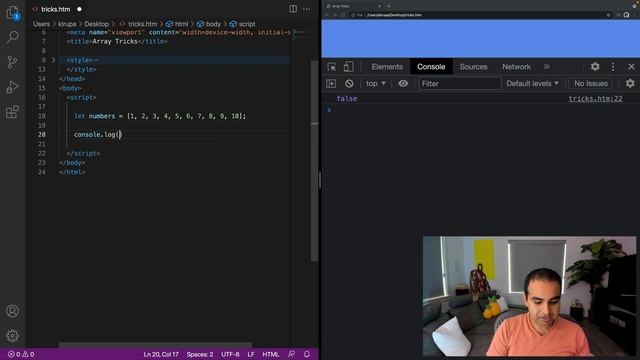
Task: Expand the folded style block on line 9
Action: click(x=53, y=60)
